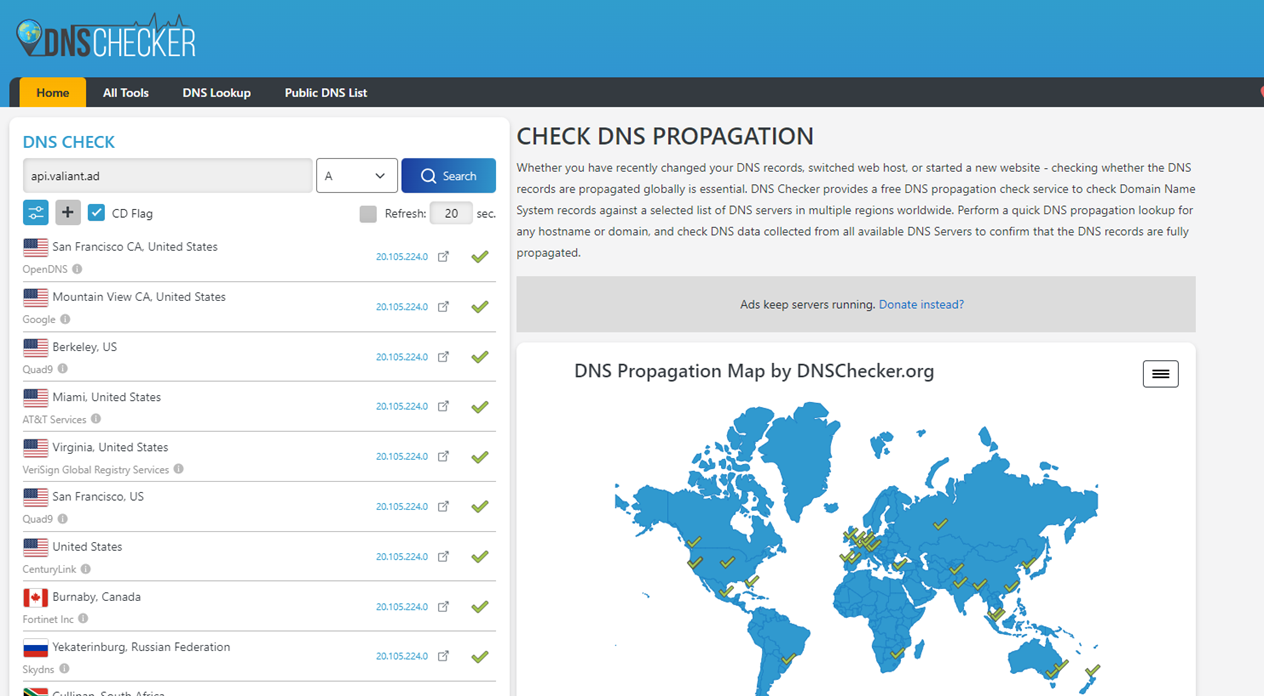Open external link icon for Burnaby, Canada row

(444, 607)
